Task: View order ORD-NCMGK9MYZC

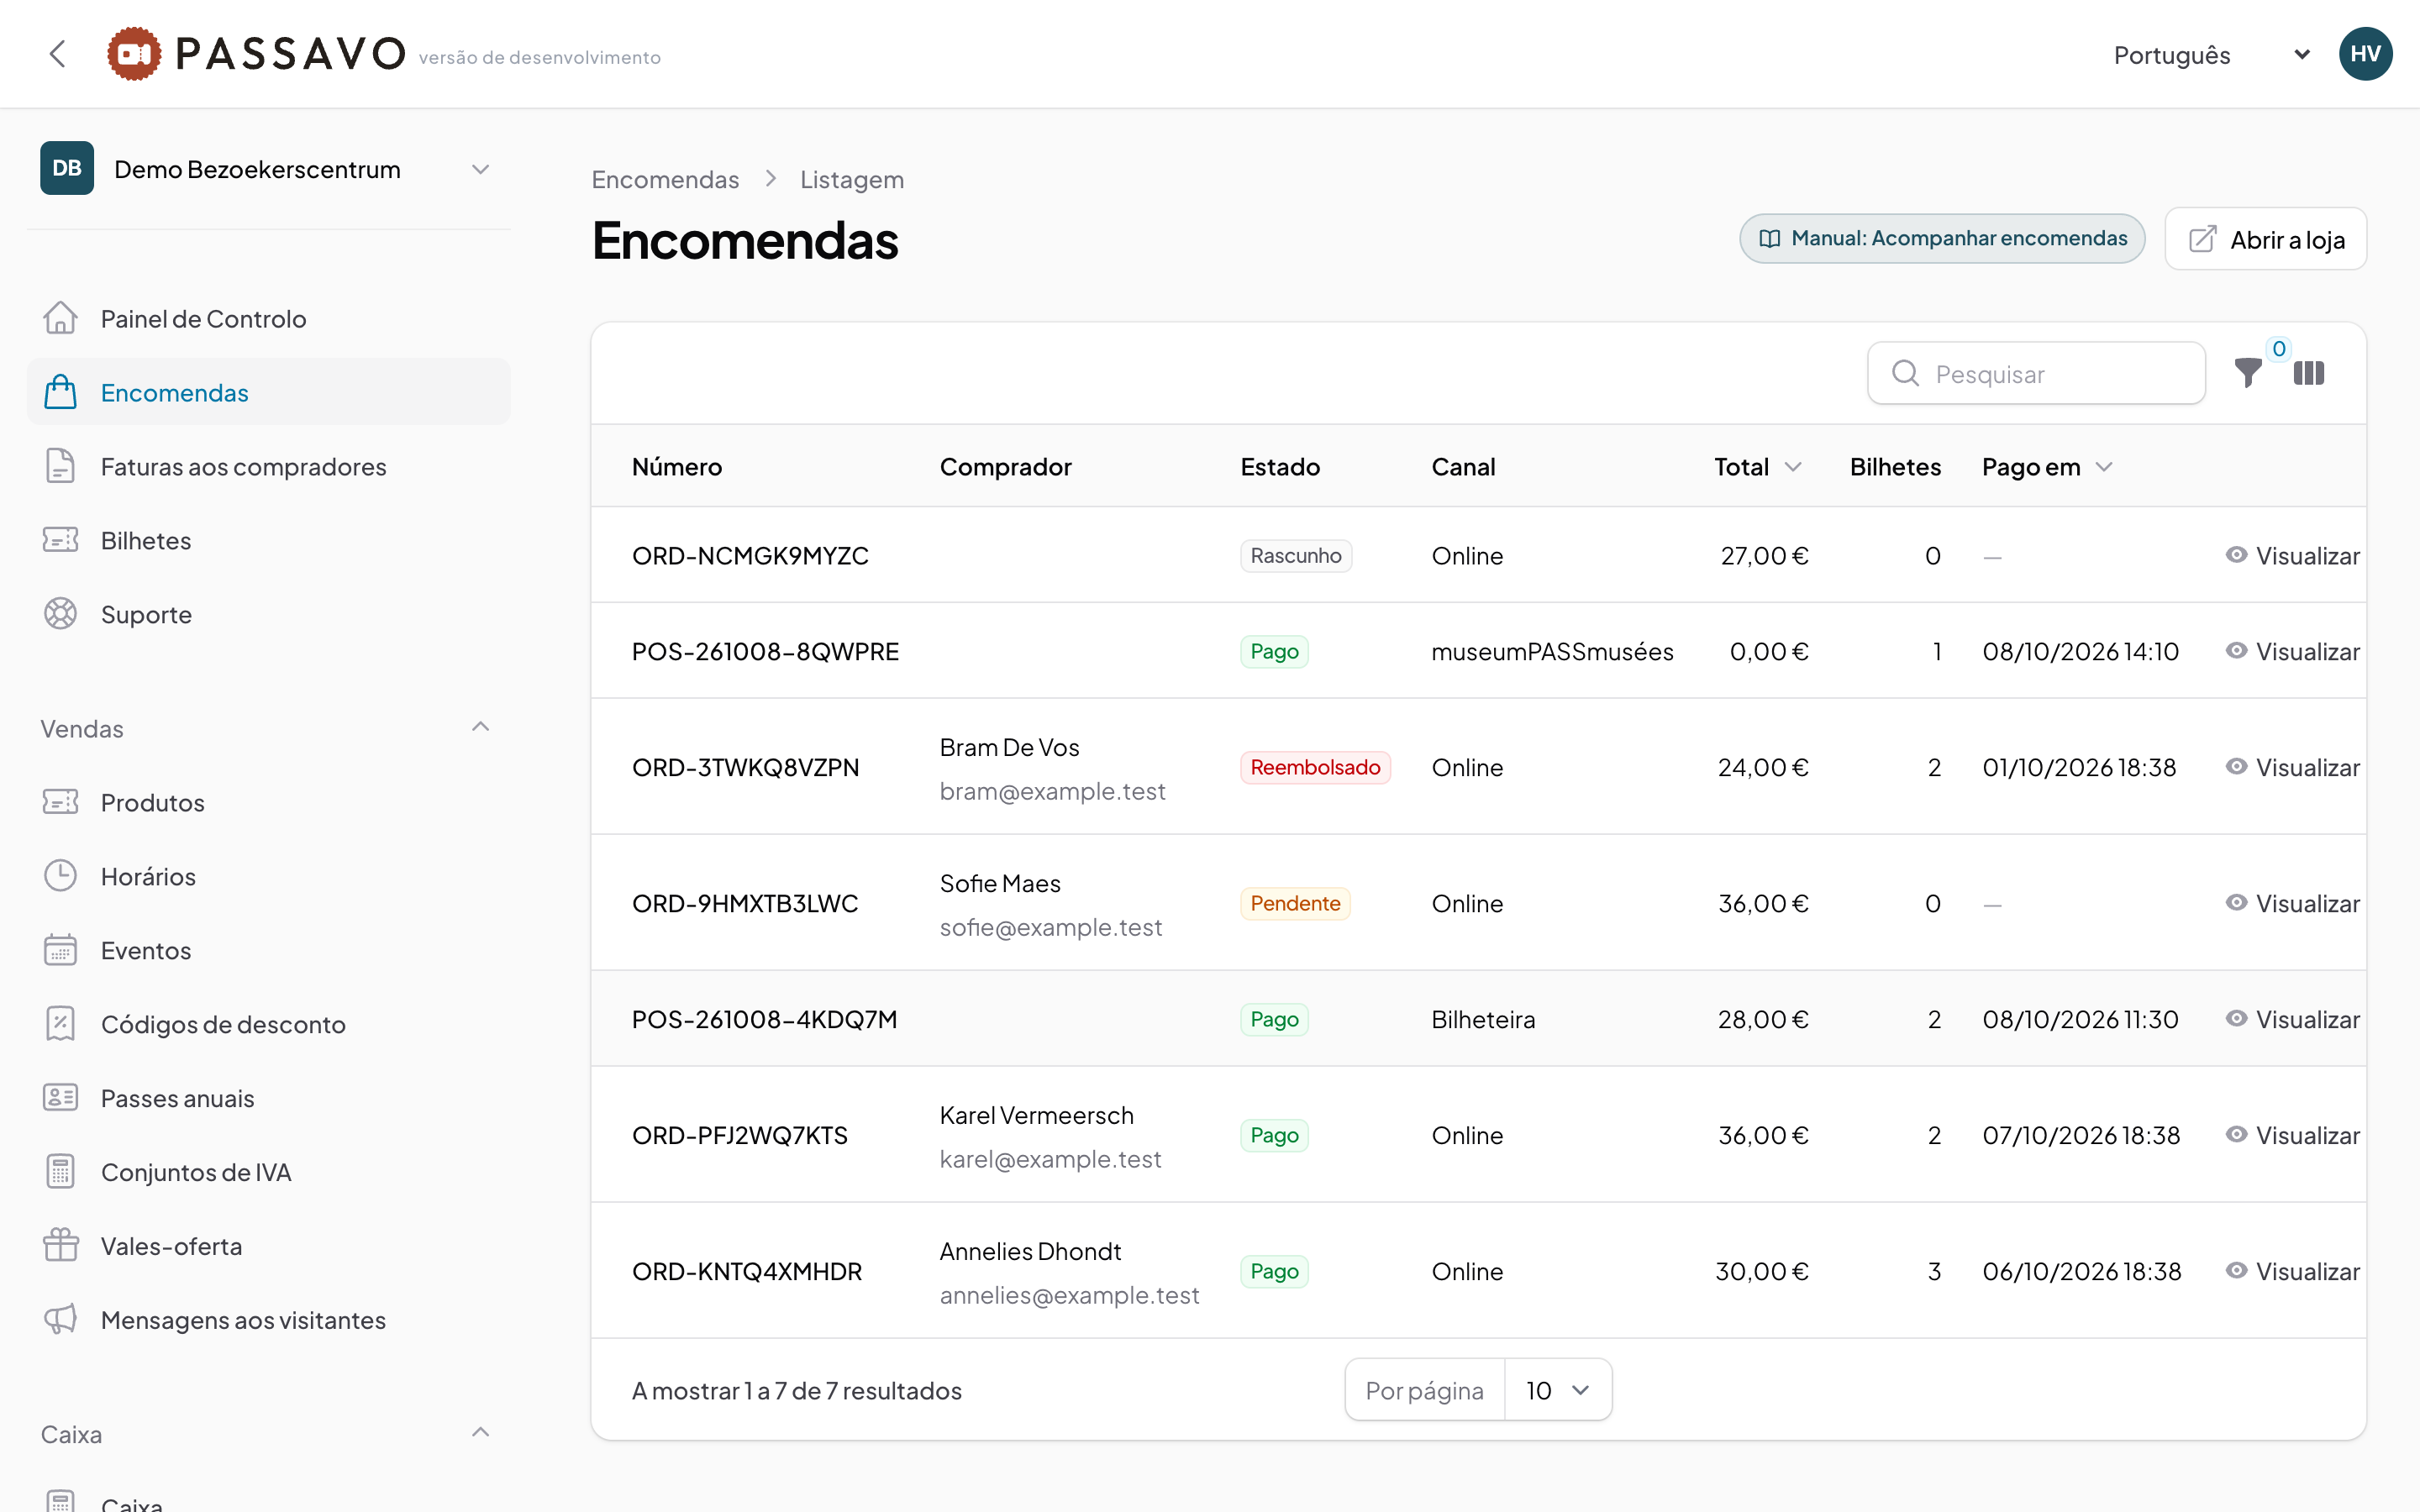Action: pyautogui.click(x=2292, y=555)
